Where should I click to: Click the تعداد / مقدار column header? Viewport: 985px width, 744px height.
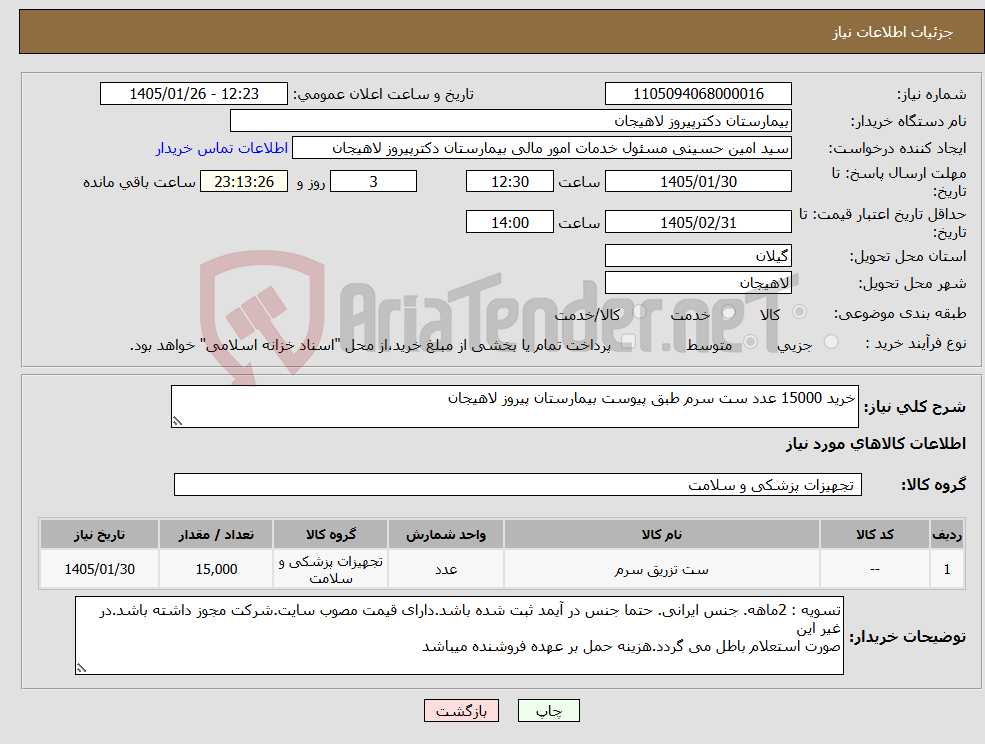[216, 534]
